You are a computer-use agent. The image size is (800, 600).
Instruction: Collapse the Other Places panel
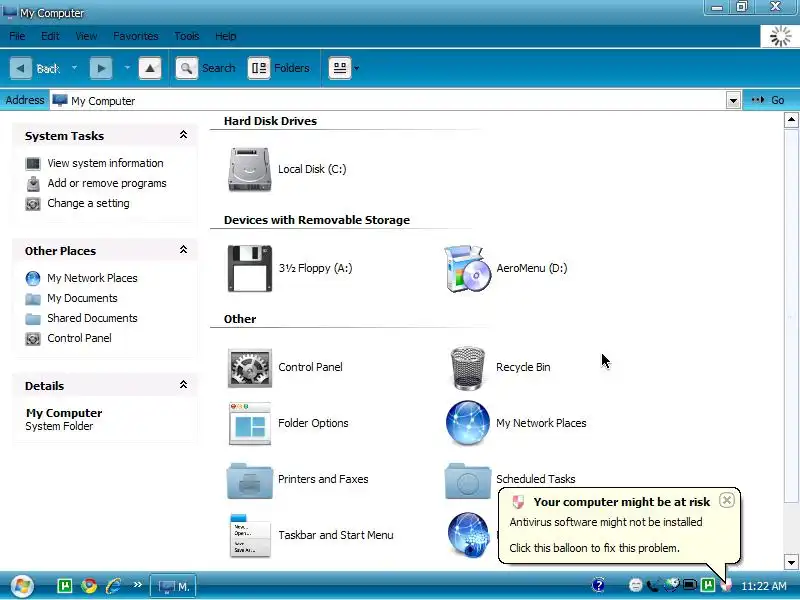183,249
